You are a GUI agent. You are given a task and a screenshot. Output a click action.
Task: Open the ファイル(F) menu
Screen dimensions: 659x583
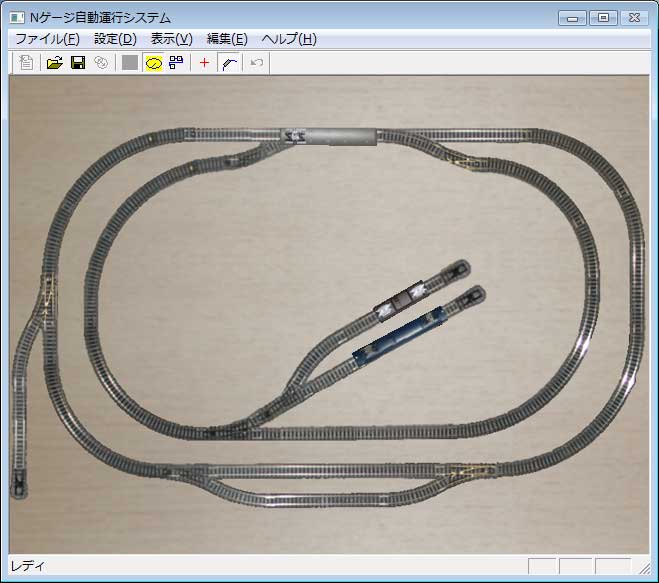47,39
